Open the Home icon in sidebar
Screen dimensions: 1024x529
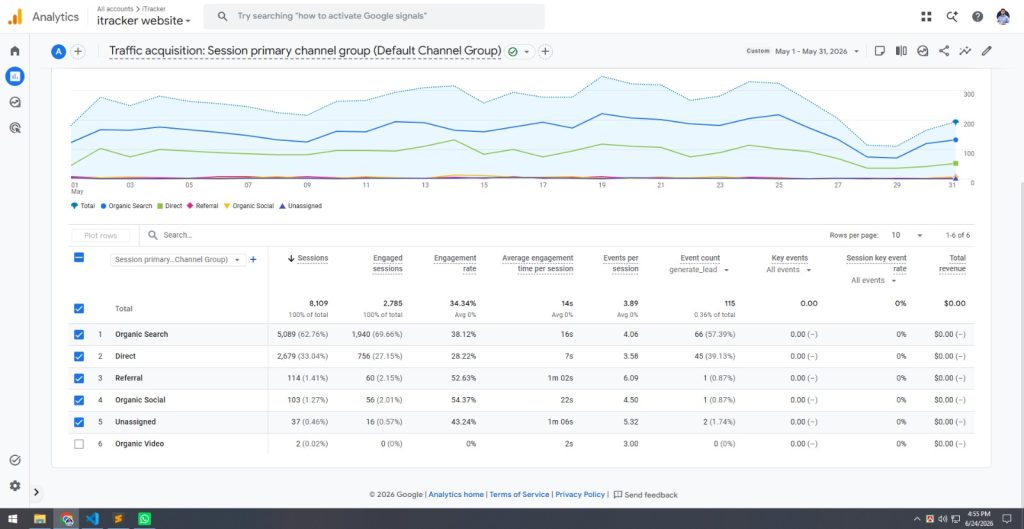[x=15, y=51]
